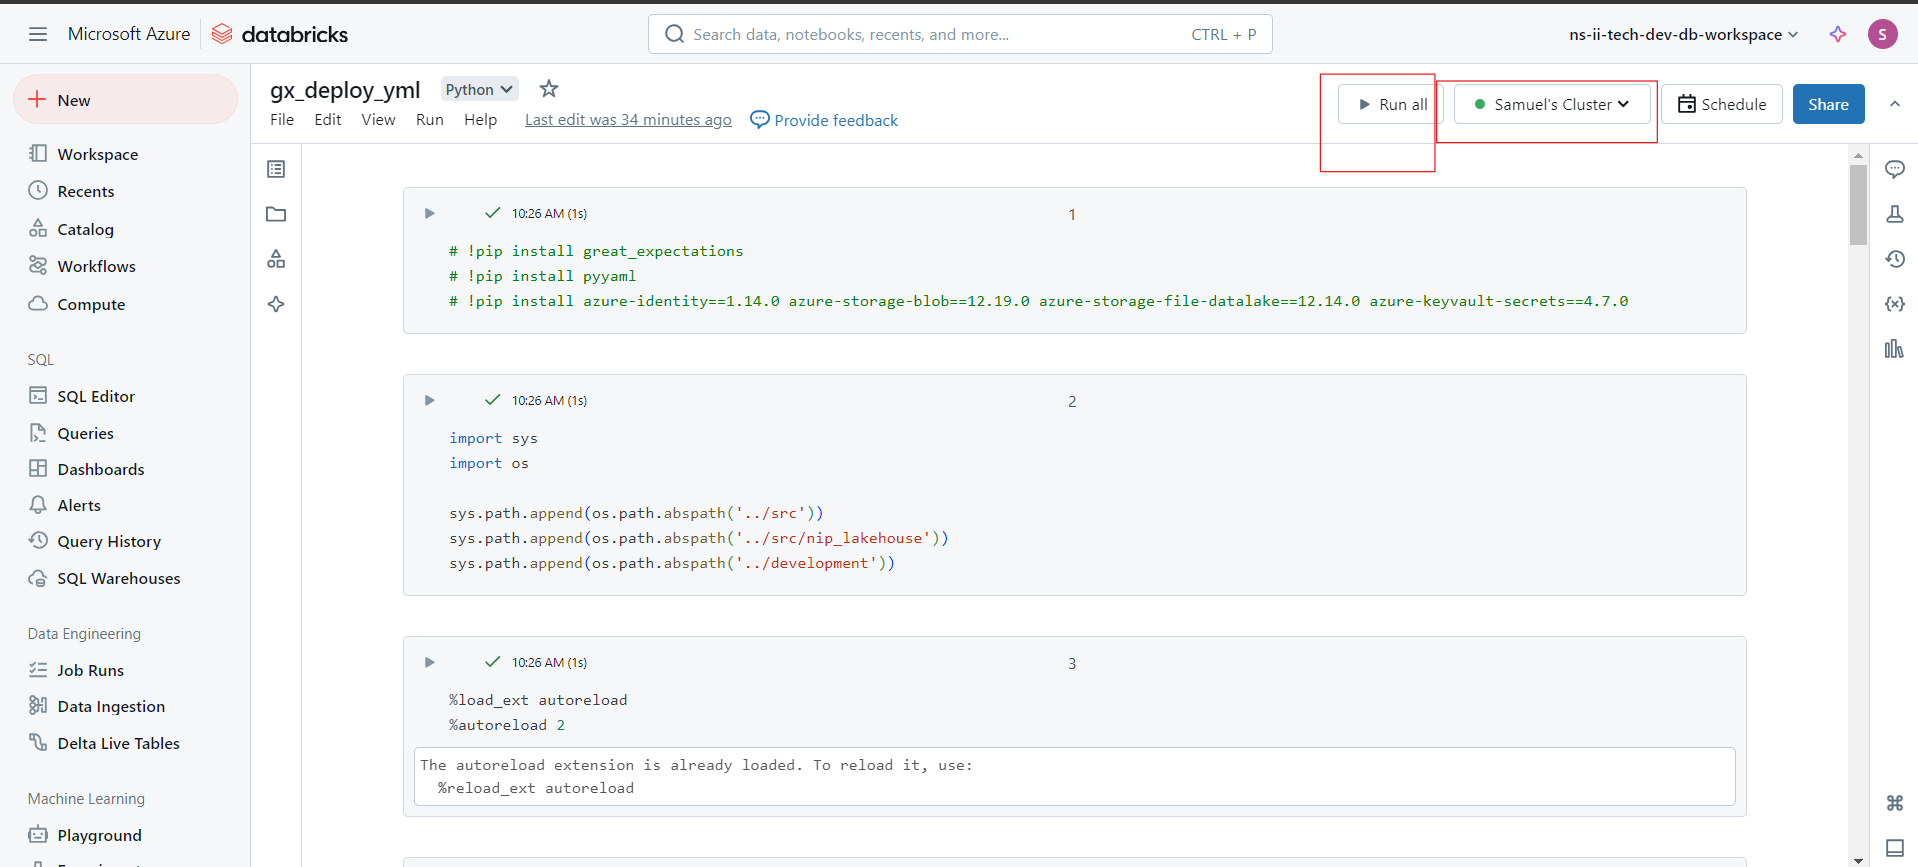Run cell 1 with play icon
Screen dimensions: 1918x867
tap(429, 213)
